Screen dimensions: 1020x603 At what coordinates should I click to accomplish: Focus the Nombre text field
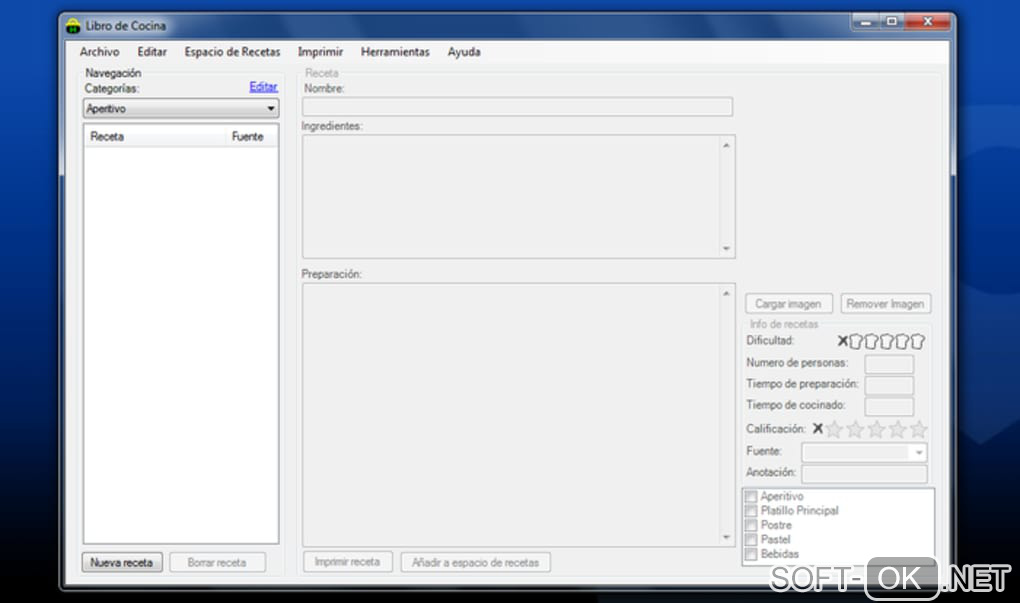click(x=517, y=107)
